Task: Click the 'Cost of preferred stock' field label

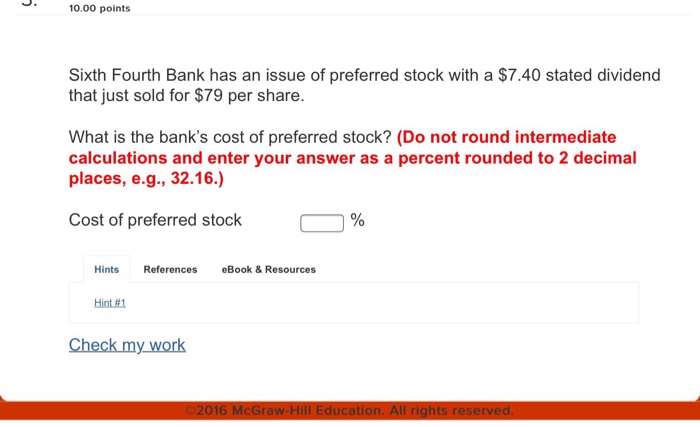Action: [x=155, y=220]
